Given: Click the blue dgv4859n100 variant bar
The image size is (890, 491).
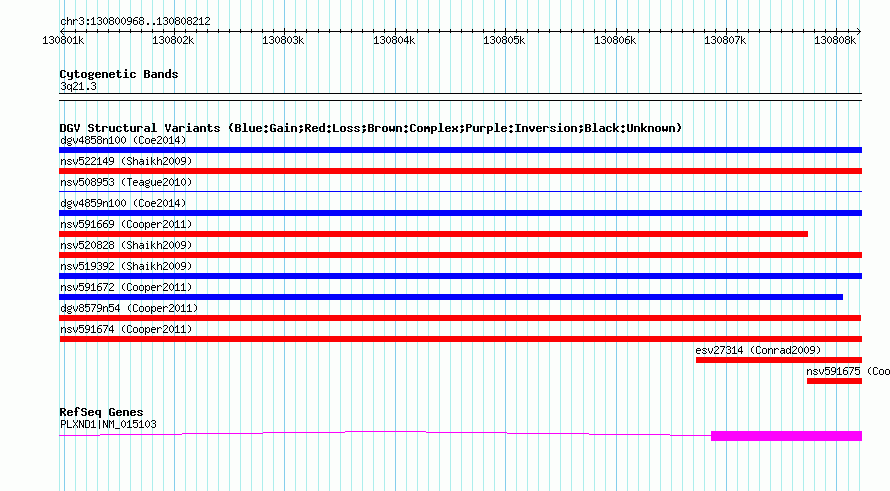Looking at the screenshot, I should [x=460, y=213].
